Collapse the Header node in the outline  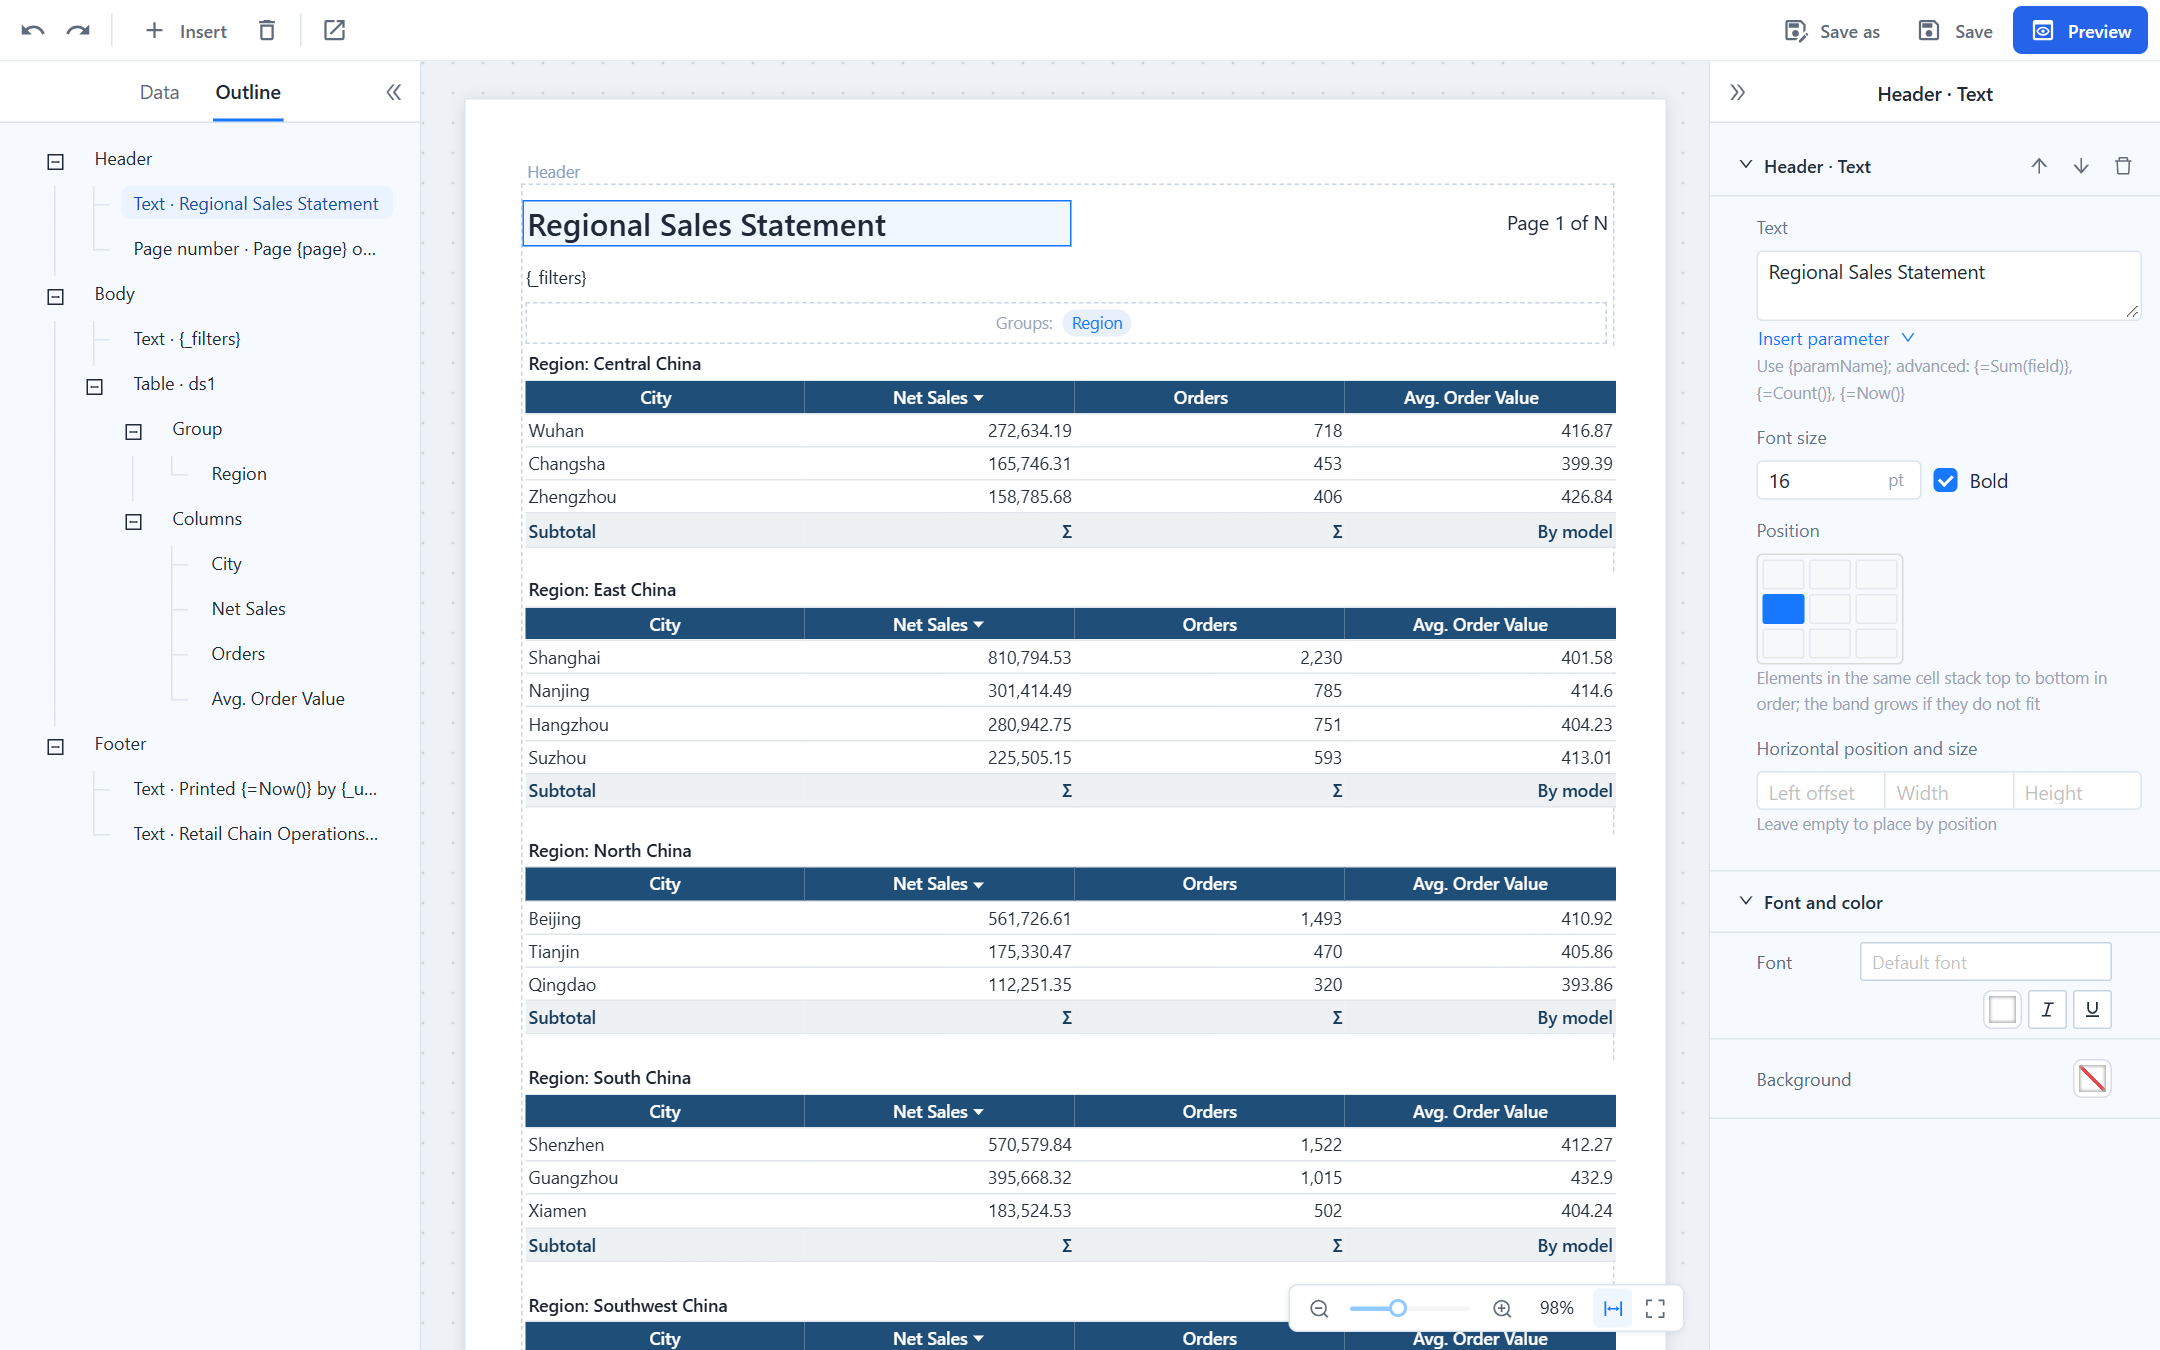click(x=56, y=161)
